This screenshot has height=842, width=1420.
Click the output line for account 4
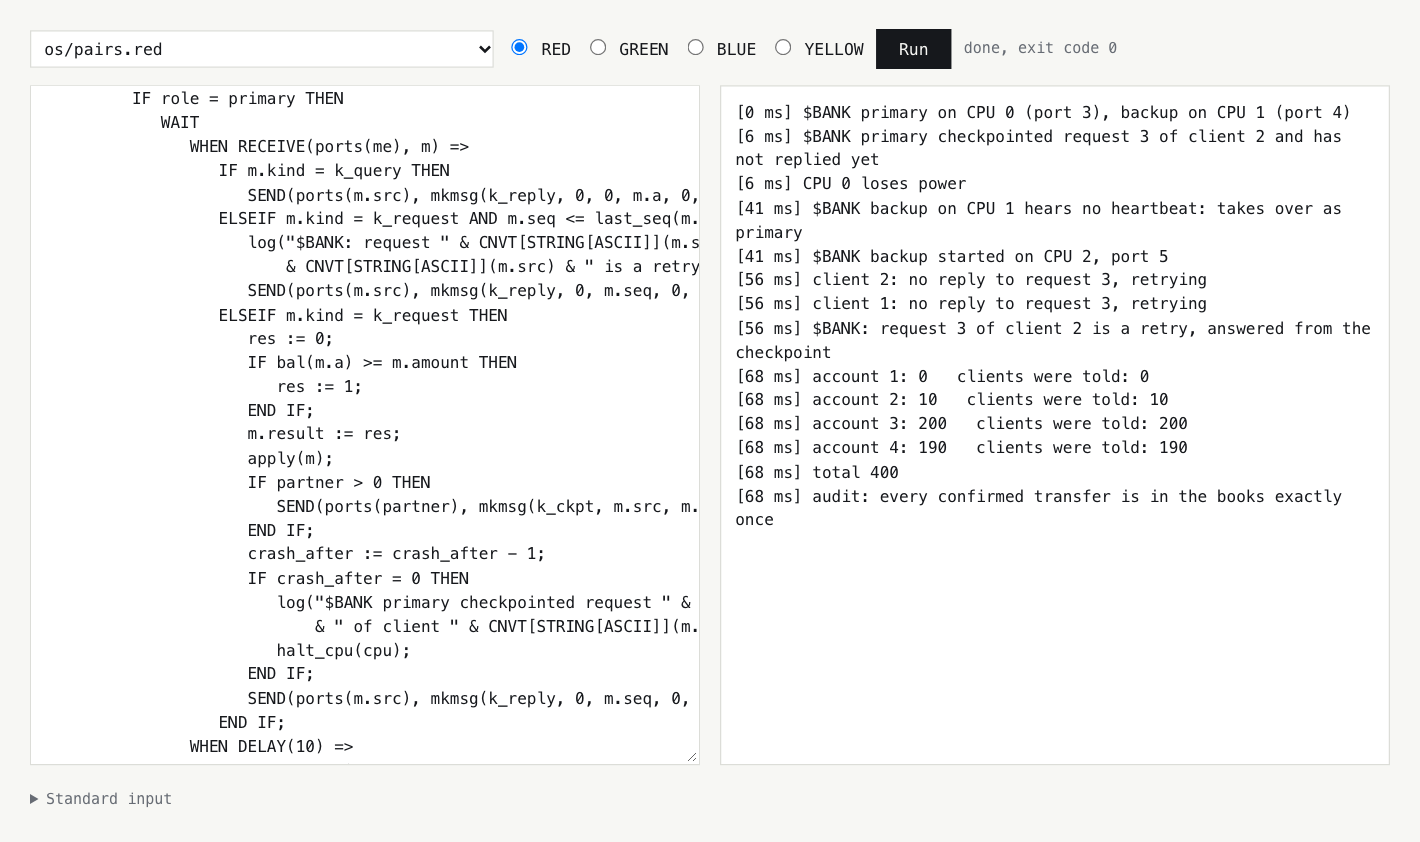(x=962, y=448)
